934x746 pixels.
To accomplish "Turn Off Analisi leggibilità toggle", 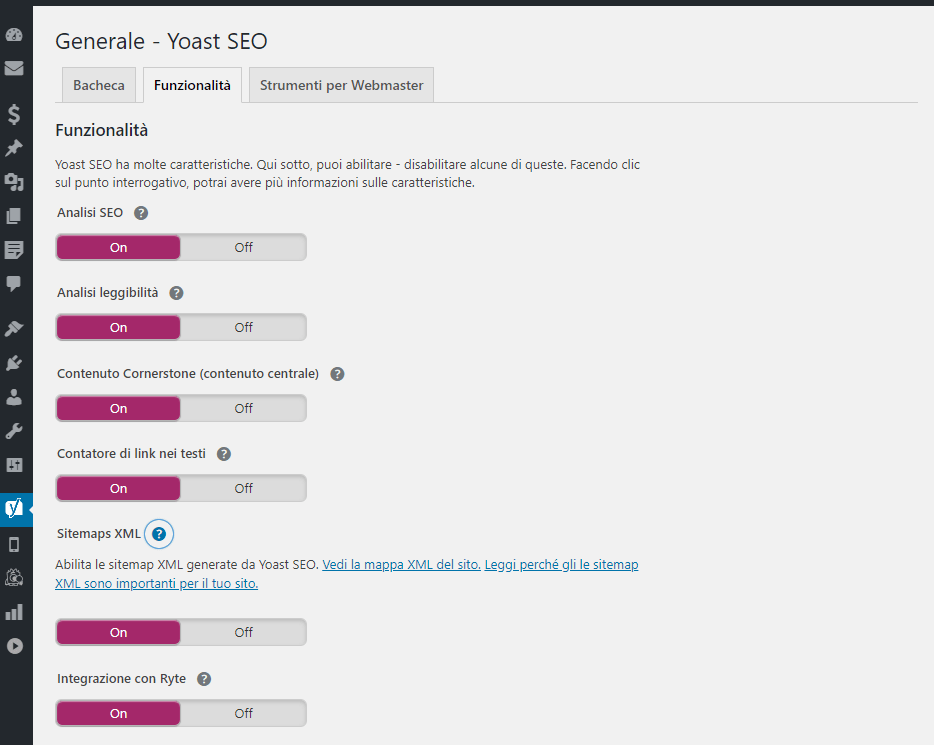I will [x=243, y=327].
